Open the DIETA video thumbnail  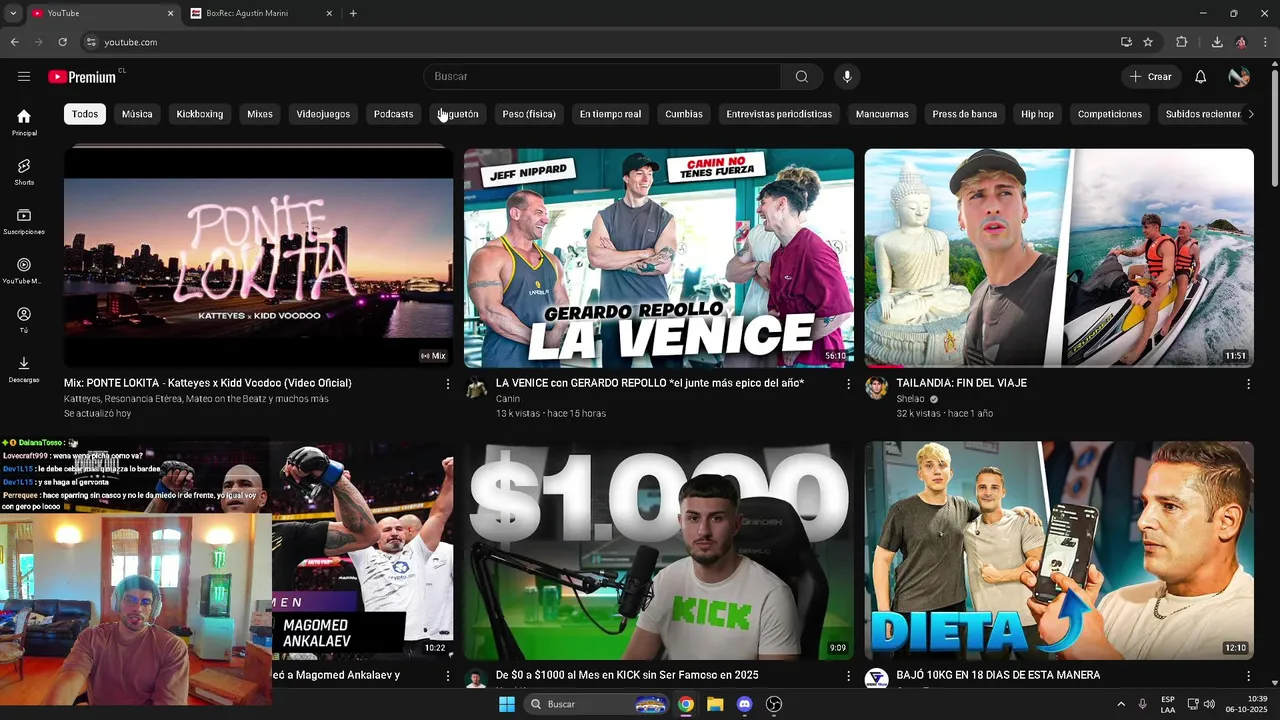(1059, 550)
